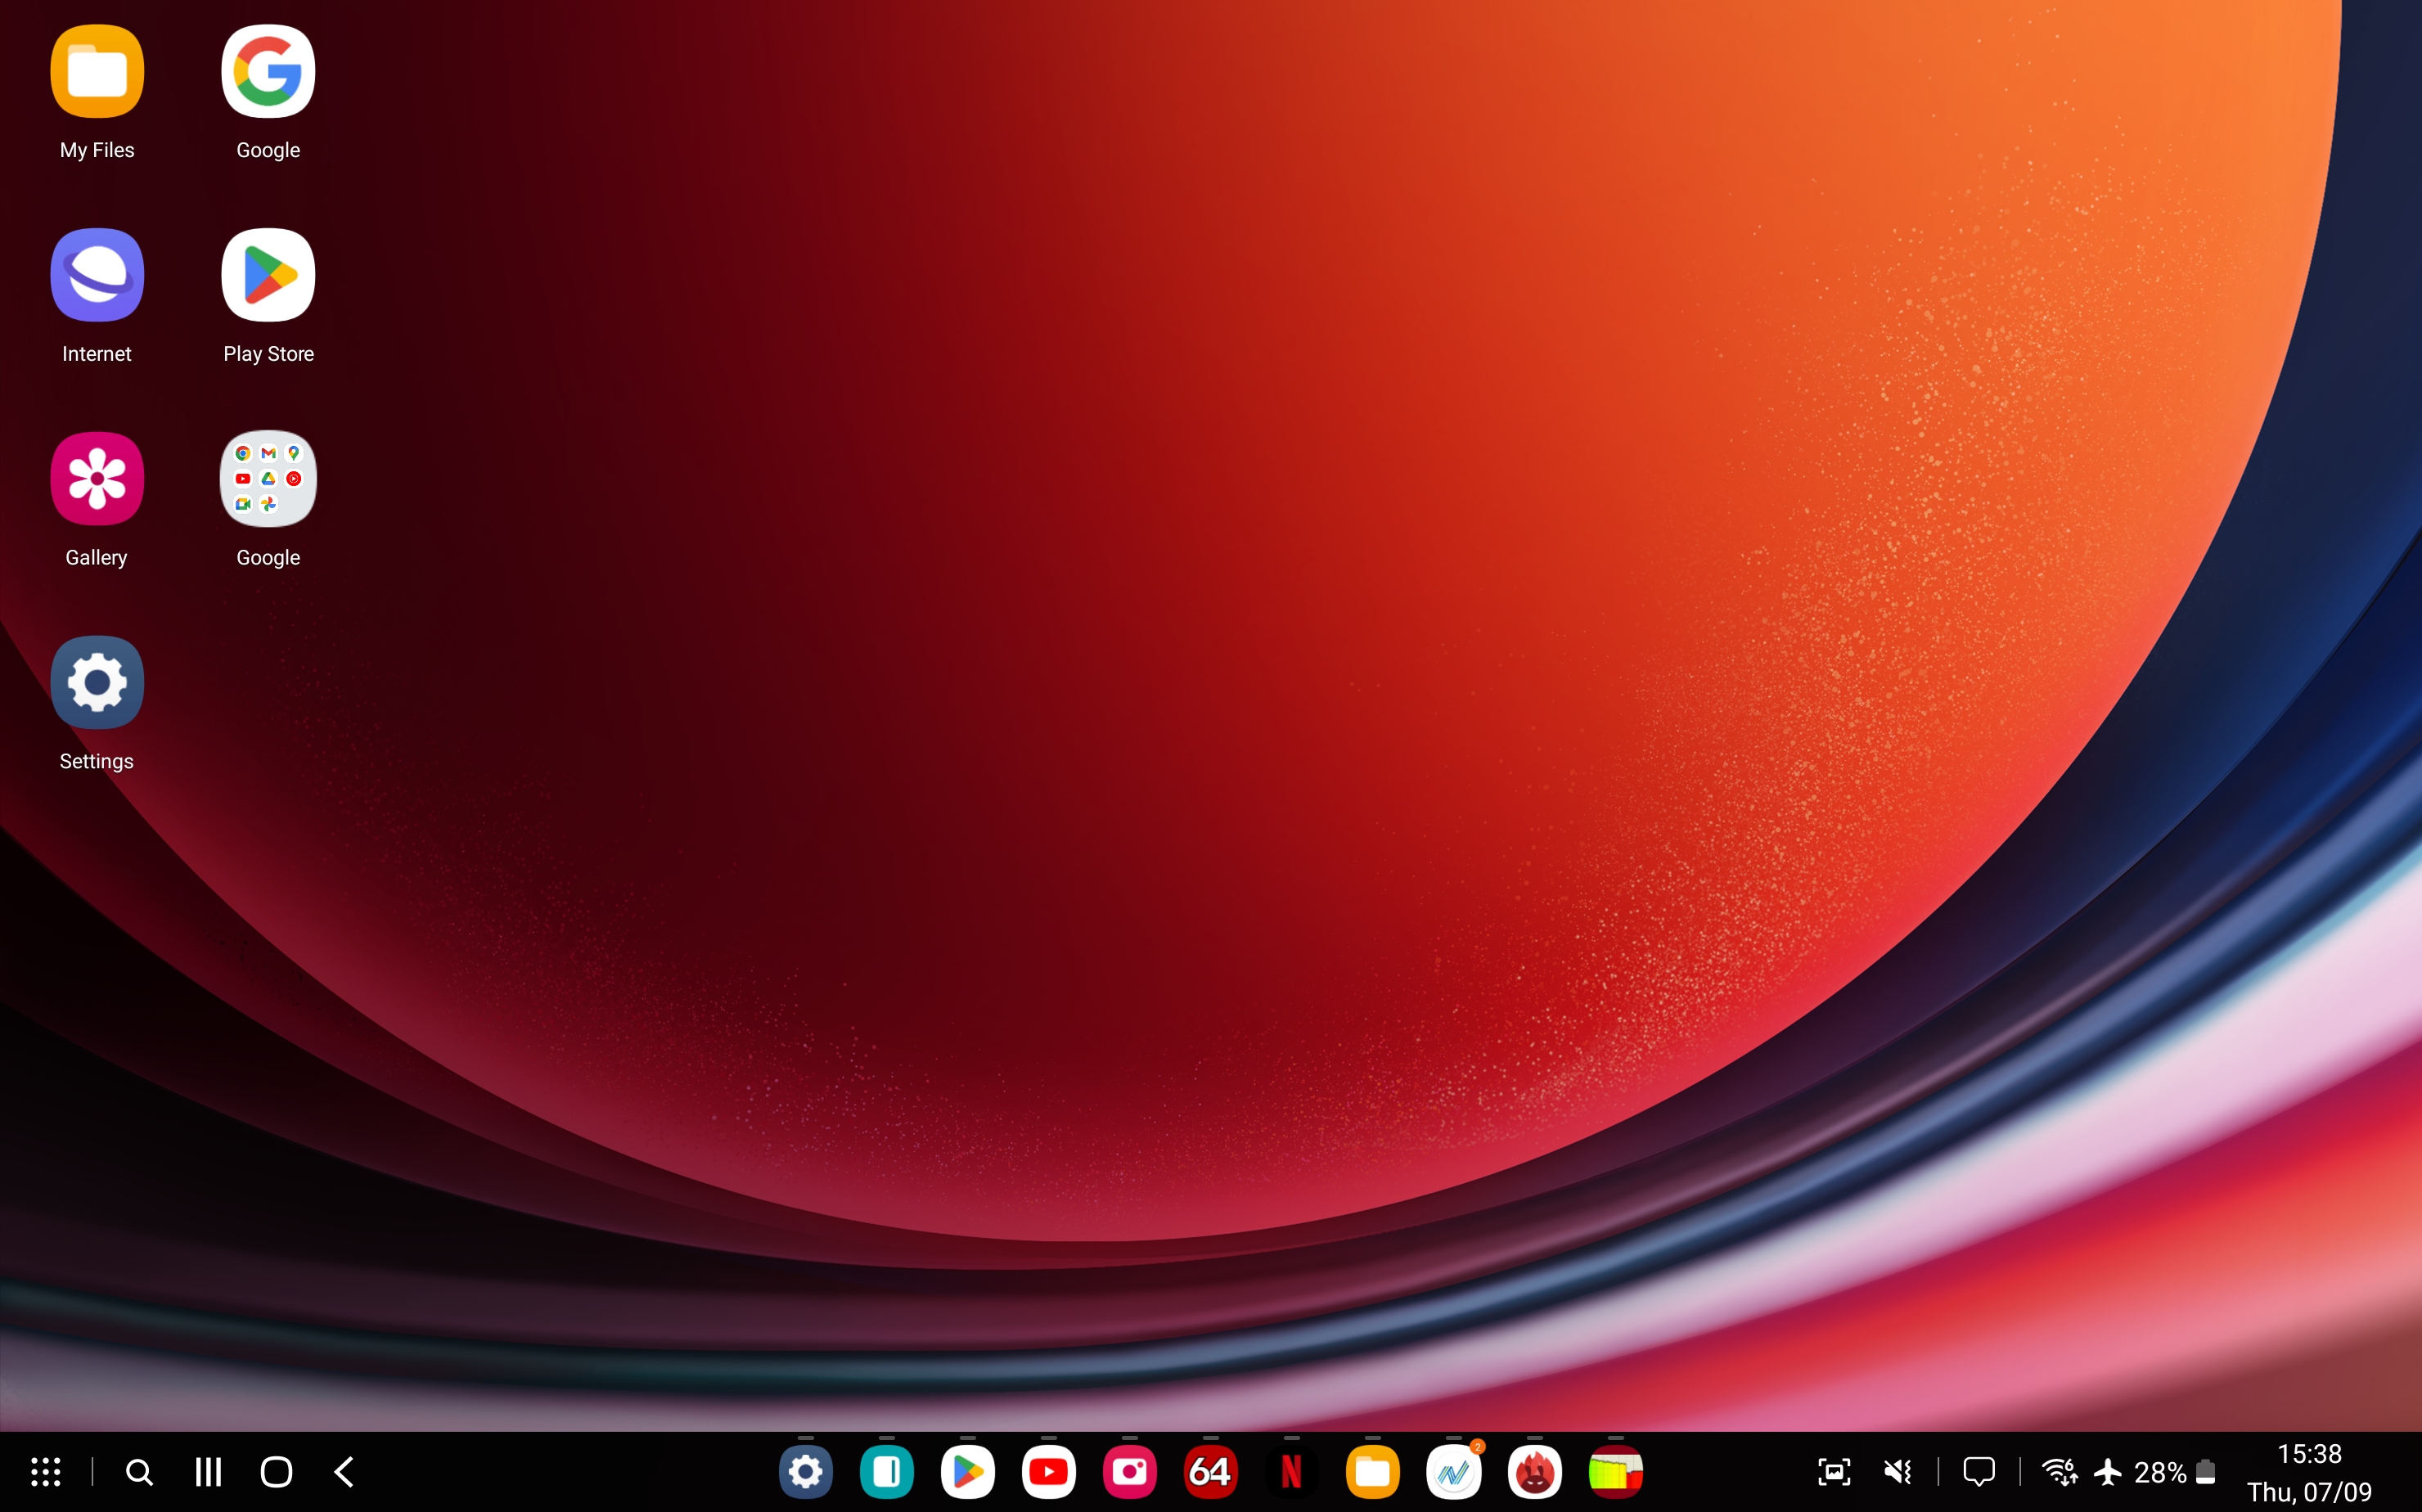The height and width of the screenshot is (1512, 2422).
Task: Click the Internet label text
Action: [97, 354]
